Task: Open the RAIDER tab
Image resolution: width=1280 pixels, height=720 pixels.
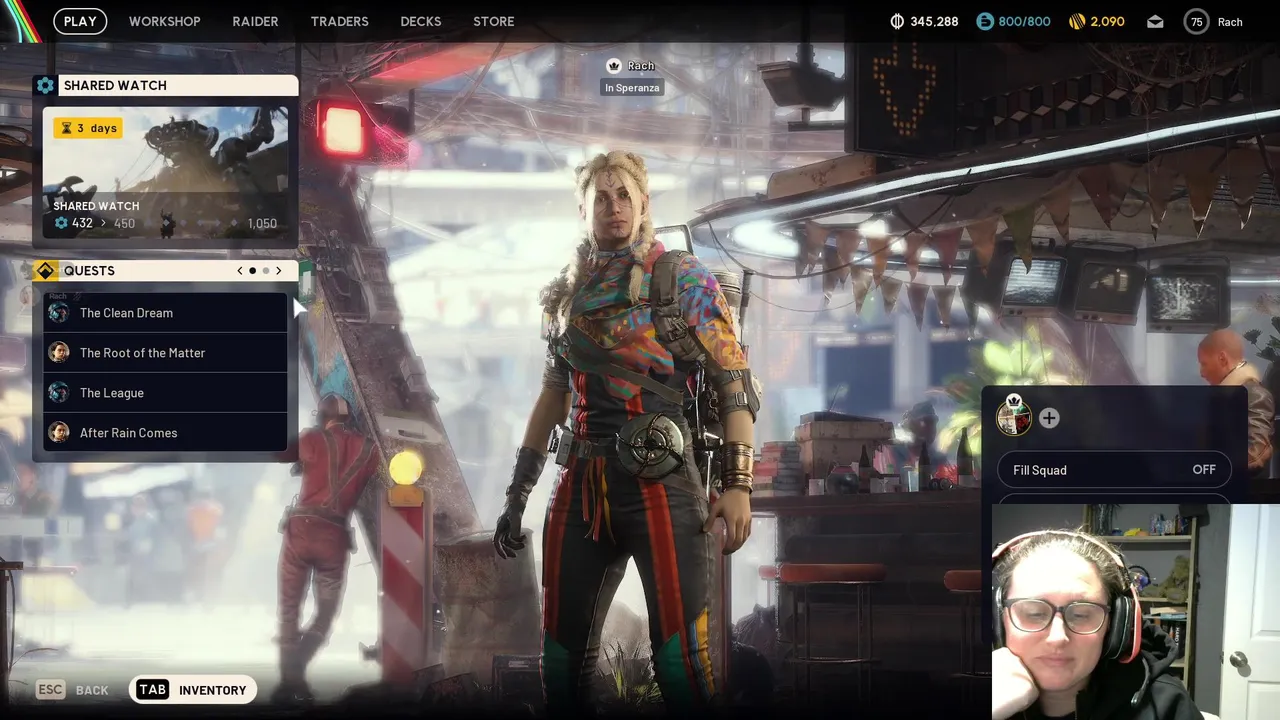Action: tap(255, 21)
